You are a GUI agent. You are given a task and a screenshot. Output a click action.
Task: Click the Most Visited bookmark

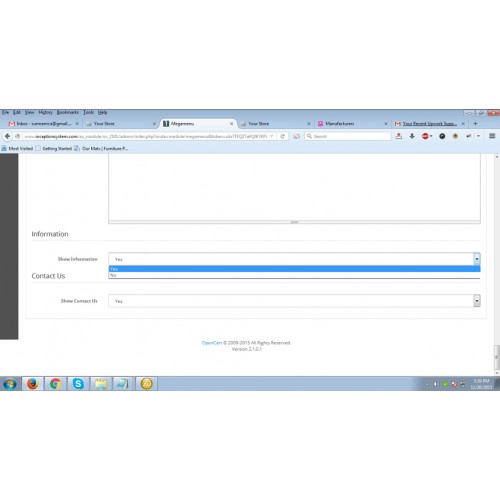point(17,148)
